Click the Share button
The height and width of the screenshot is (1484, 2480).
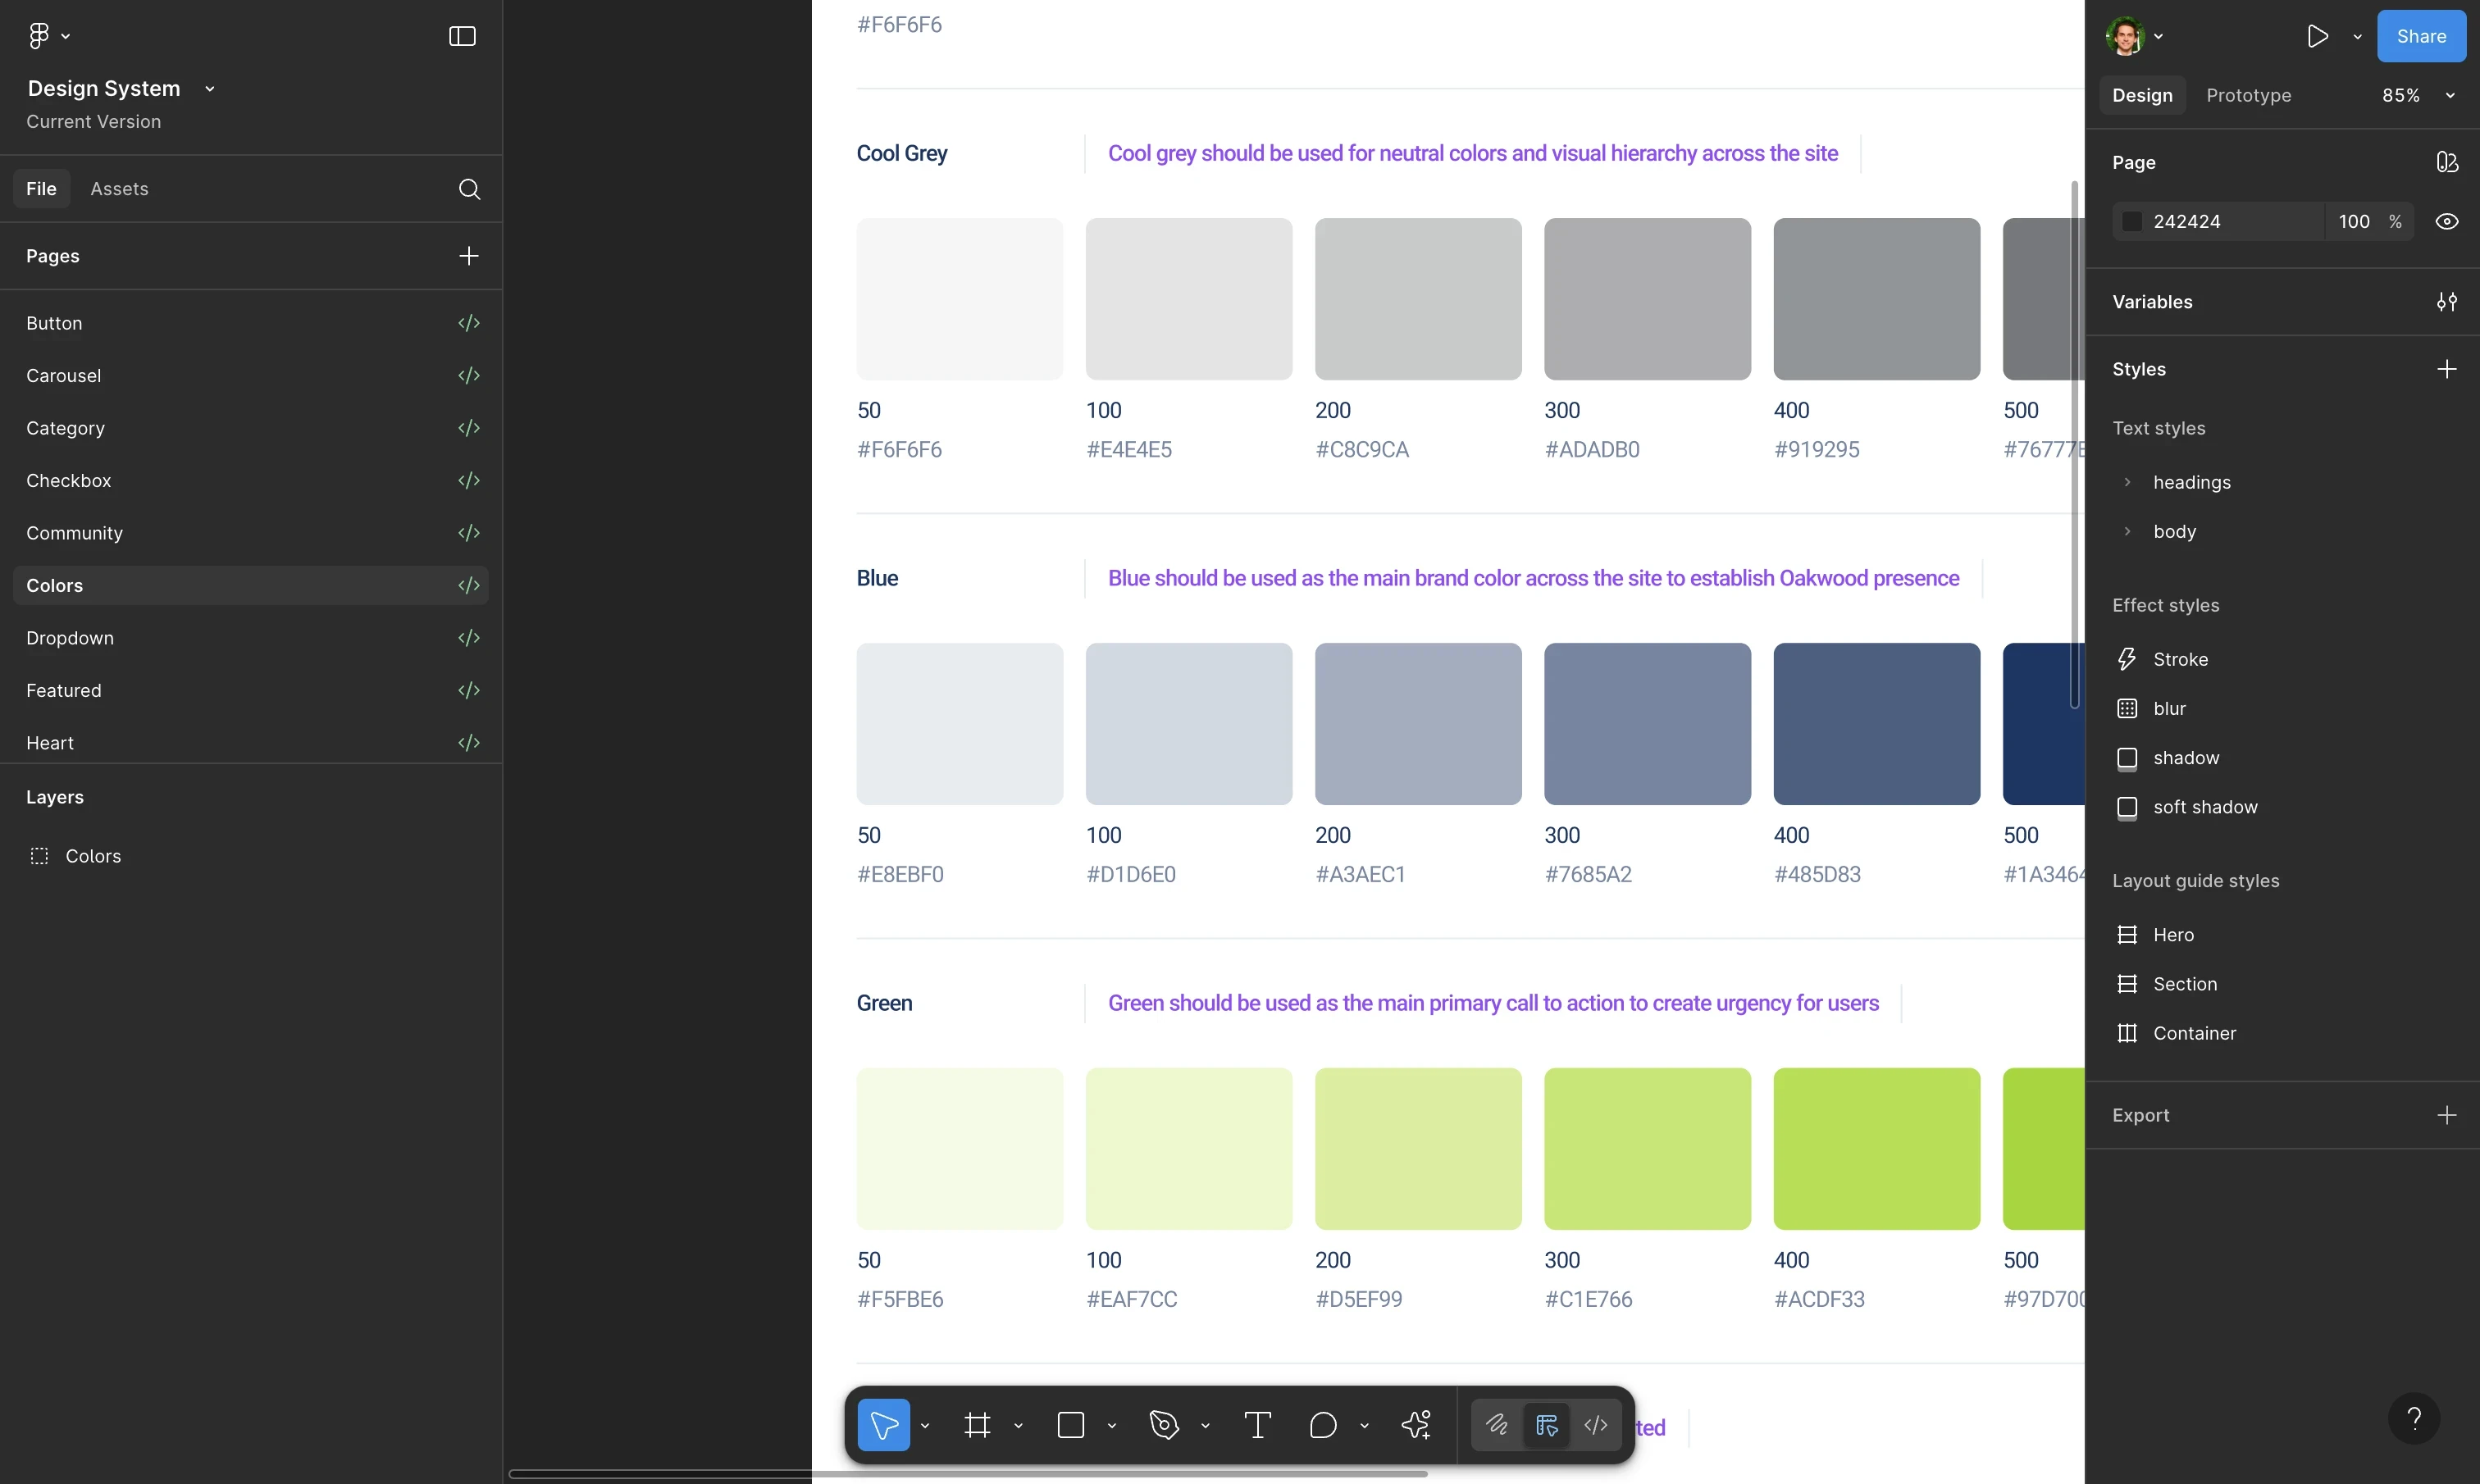coord(2420,36)
